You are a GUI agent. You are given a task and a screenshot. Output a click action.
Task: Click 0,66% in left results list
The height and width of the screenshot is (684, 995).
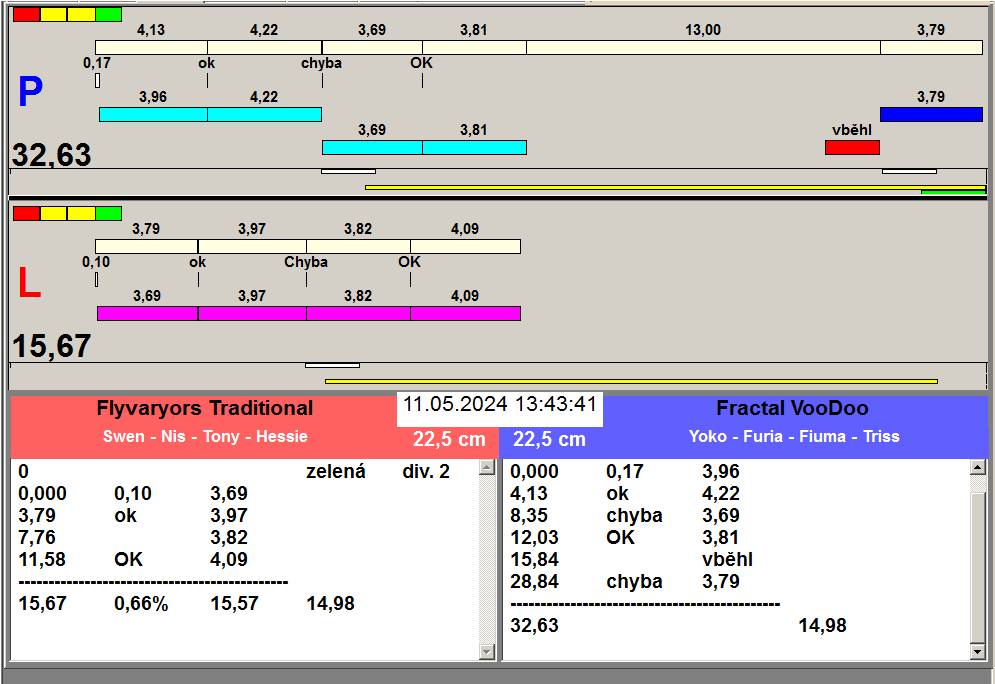click(141, 603)
